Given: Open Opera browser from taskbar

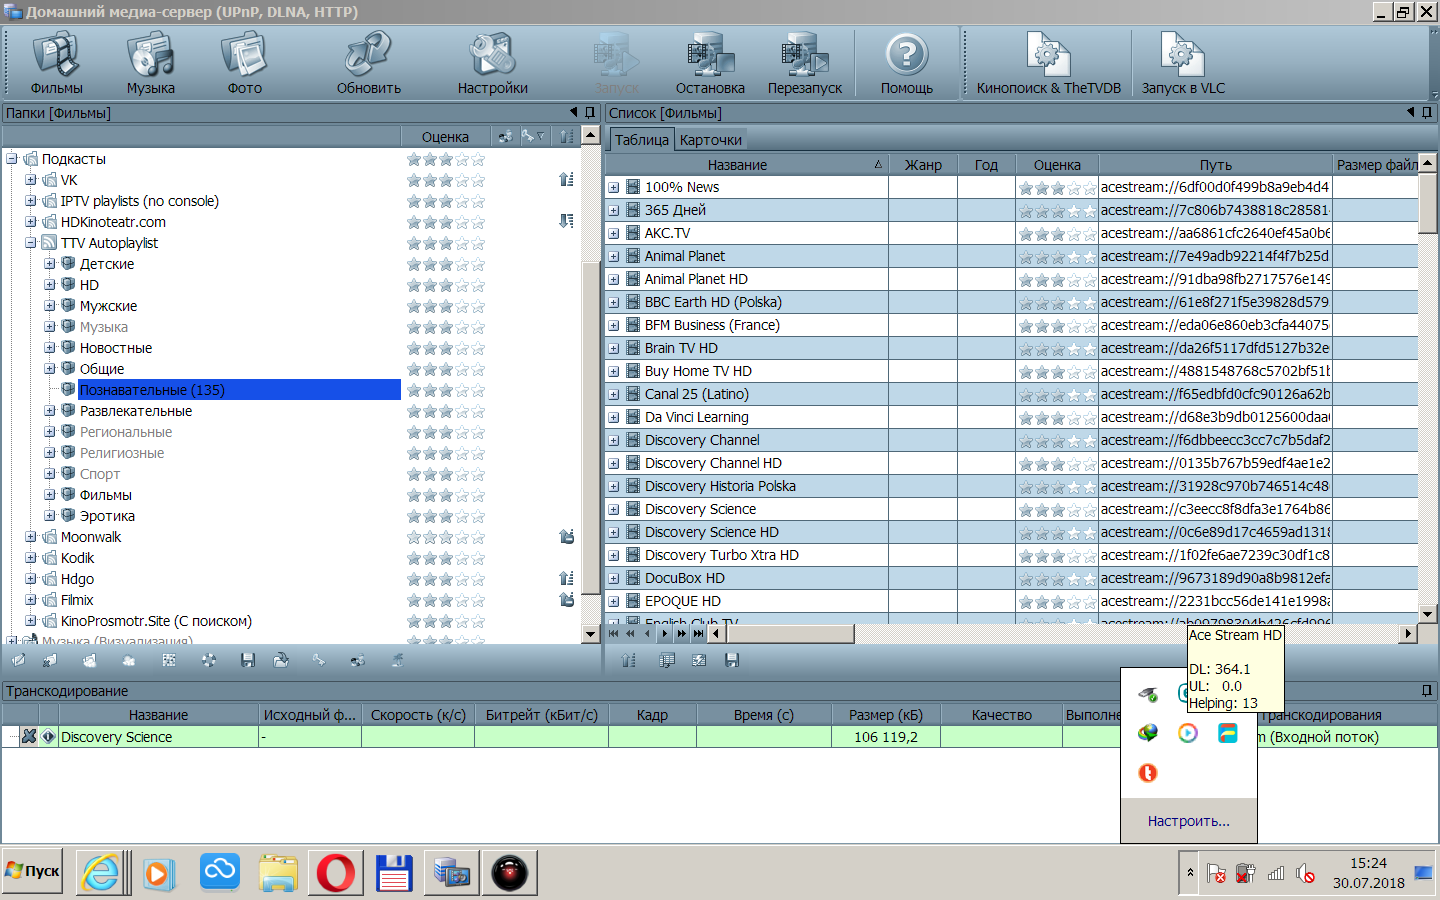Looking at the screenshot, I should [335, 873].
